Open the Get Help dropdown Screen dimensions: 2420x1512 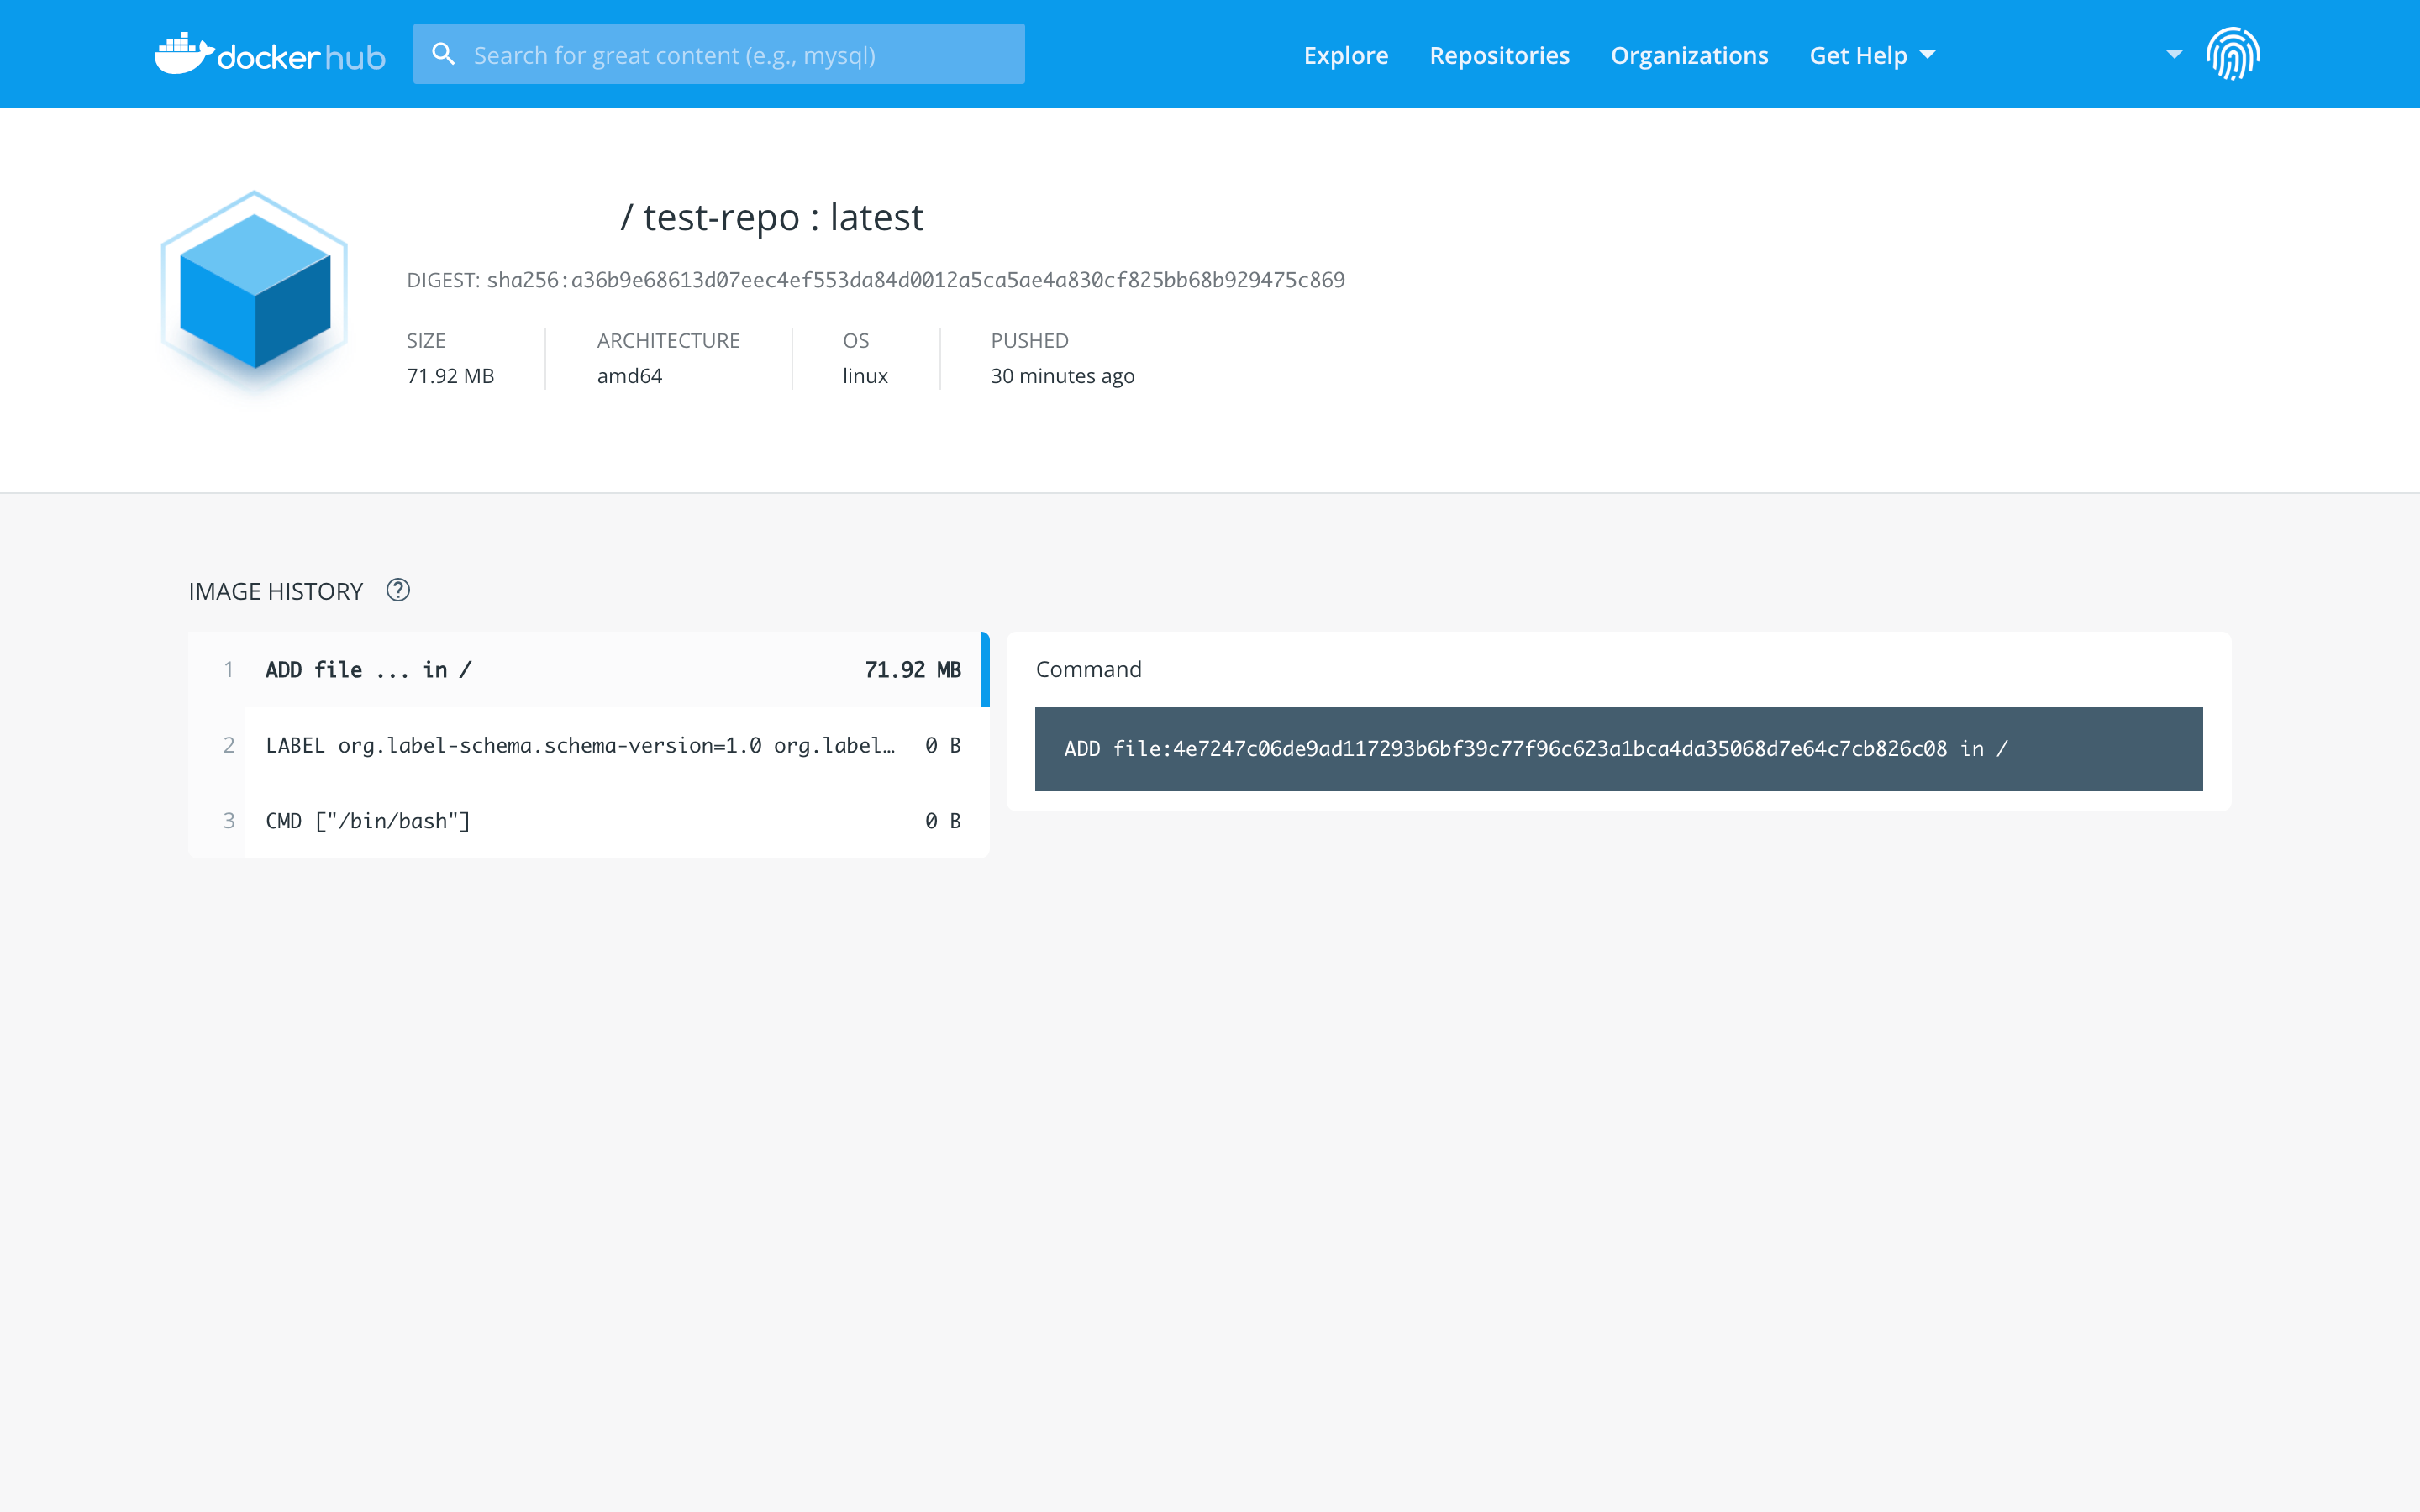(1871, 55)
